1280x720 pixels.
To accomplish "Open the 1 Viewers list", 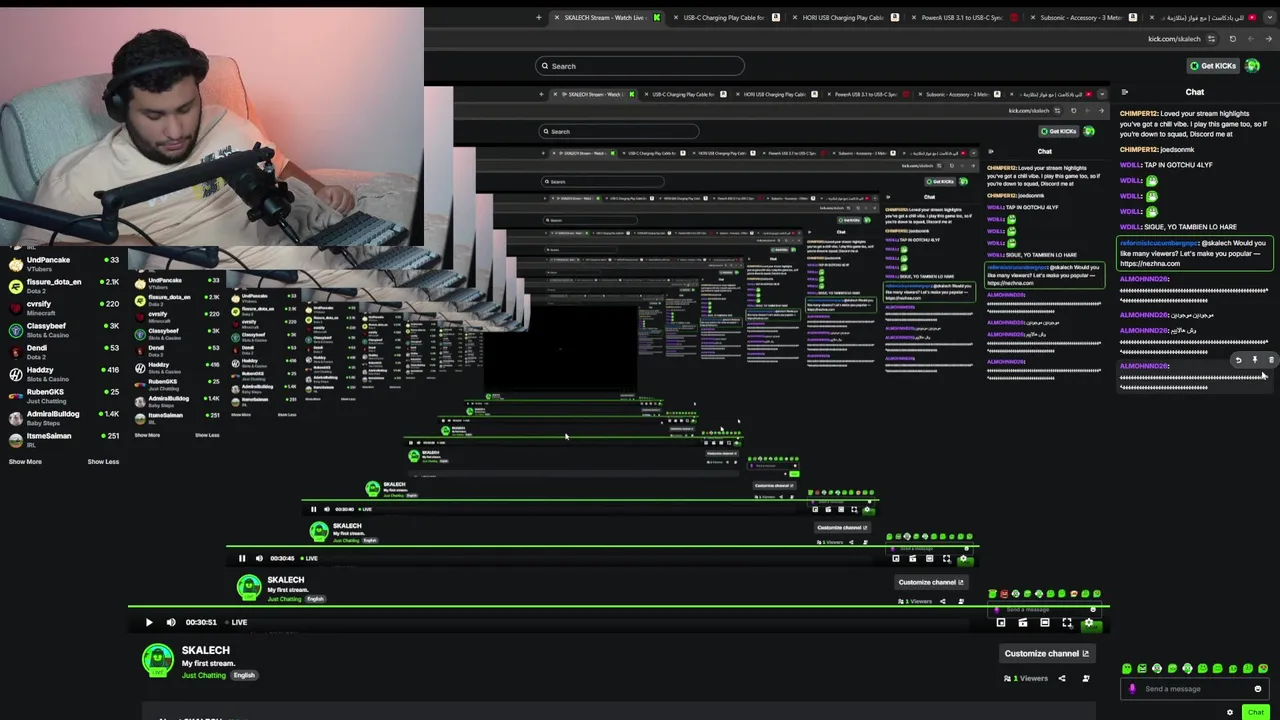I will click(x=1026, y=678).
